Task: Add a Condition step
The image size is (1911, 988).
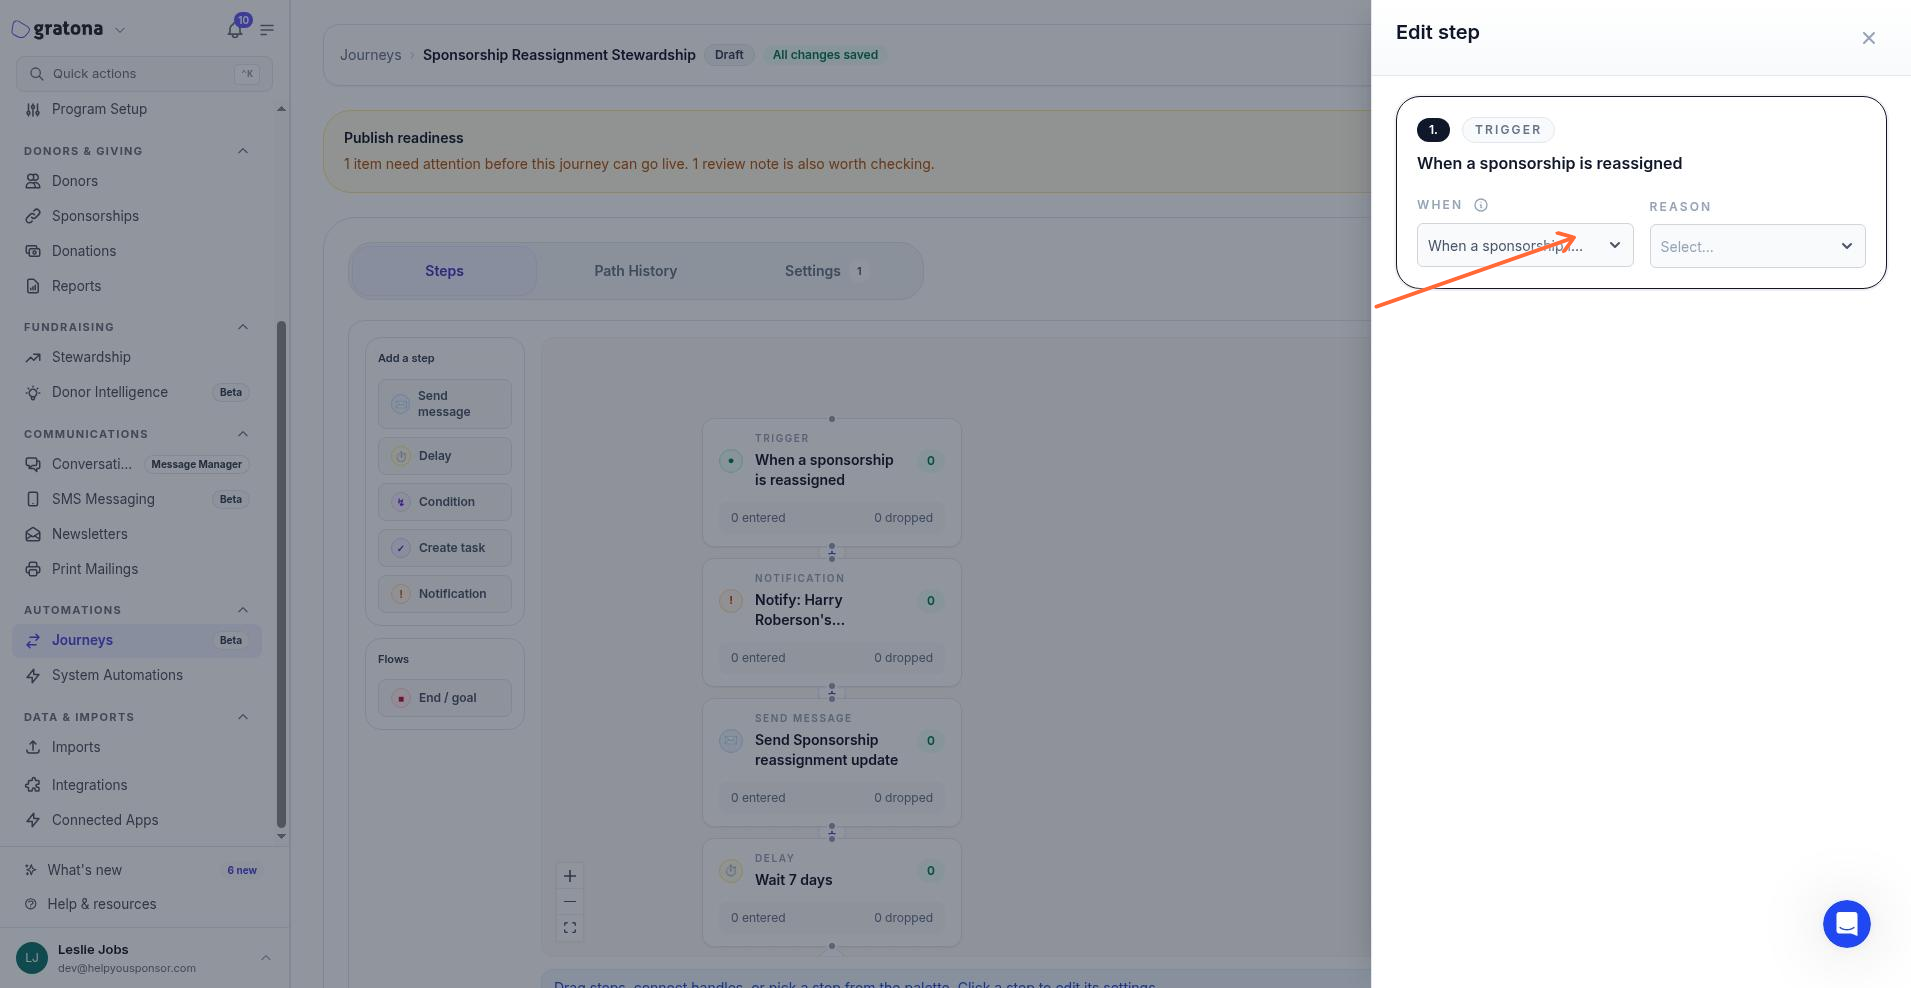Action: [x=445, y=502]
